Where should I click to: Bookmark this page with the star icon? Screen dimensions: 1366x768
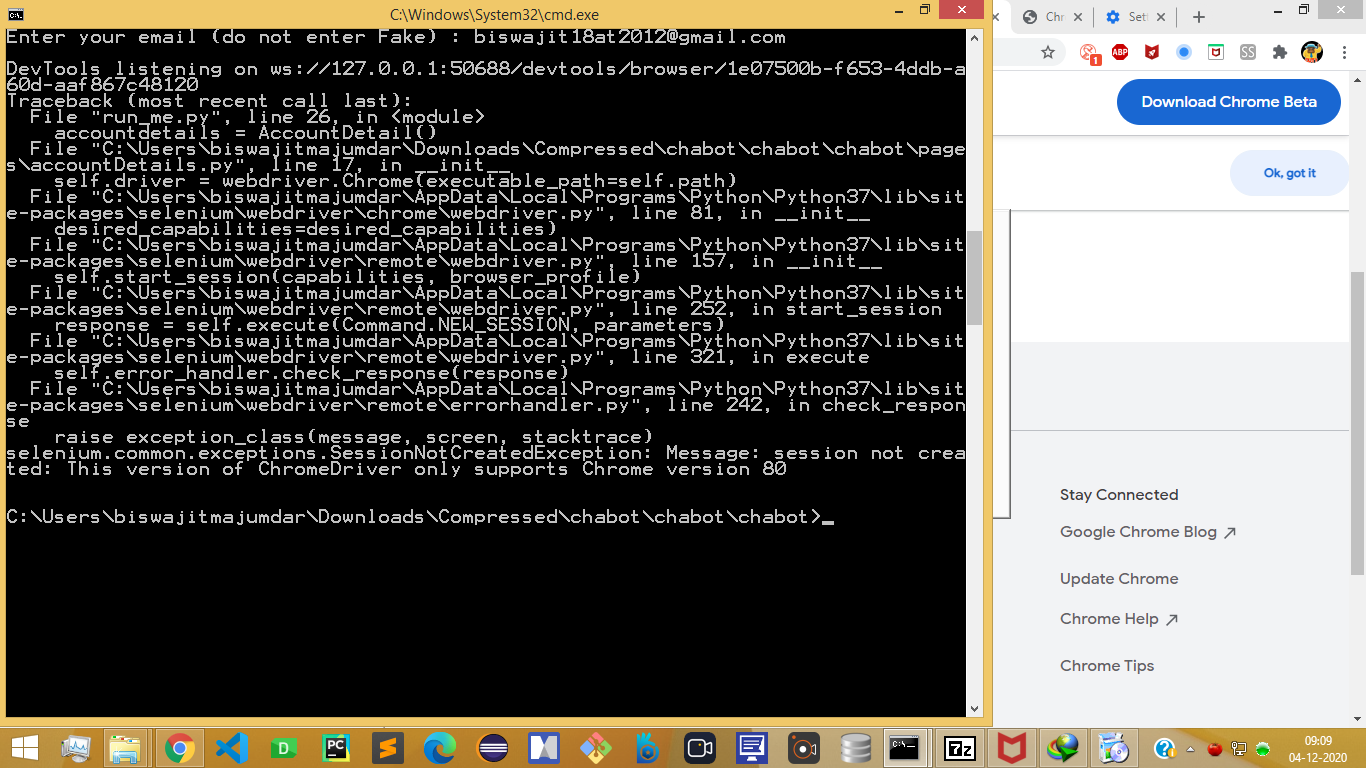[1048, 52]
